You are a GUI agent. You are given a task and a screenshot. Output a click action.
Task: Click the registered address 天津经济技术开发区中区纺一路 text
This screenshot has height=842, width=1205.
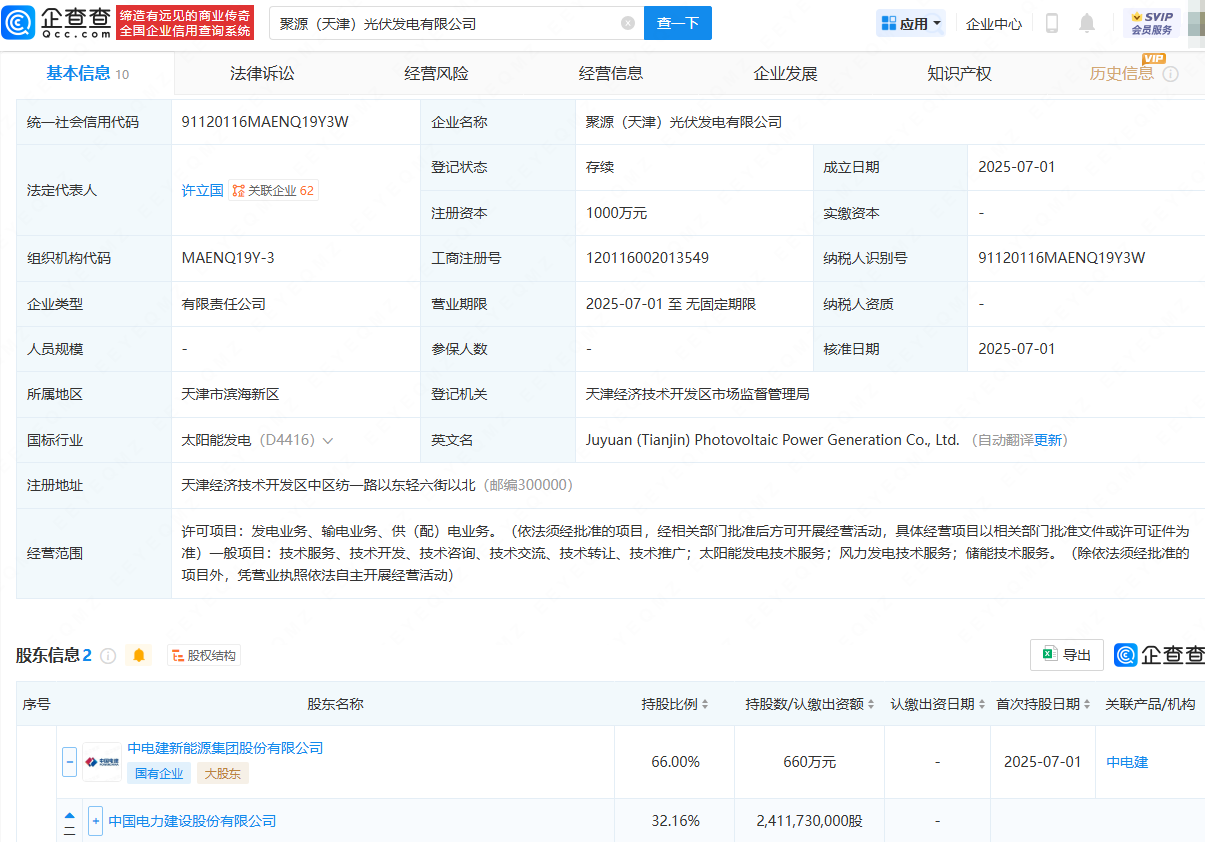(329, 485)
